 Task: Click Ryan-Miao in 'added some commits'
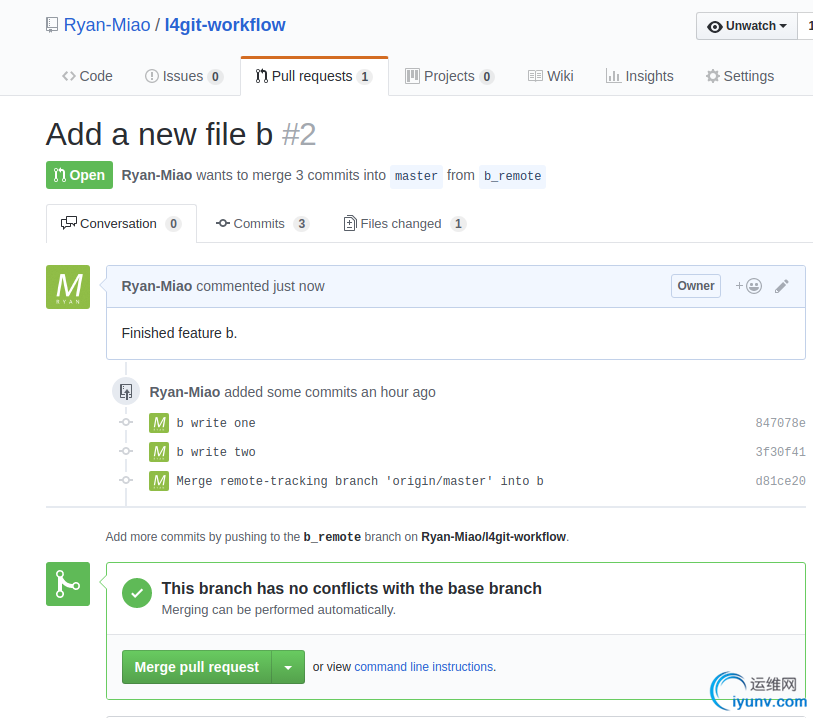click(x=185, y=392)
